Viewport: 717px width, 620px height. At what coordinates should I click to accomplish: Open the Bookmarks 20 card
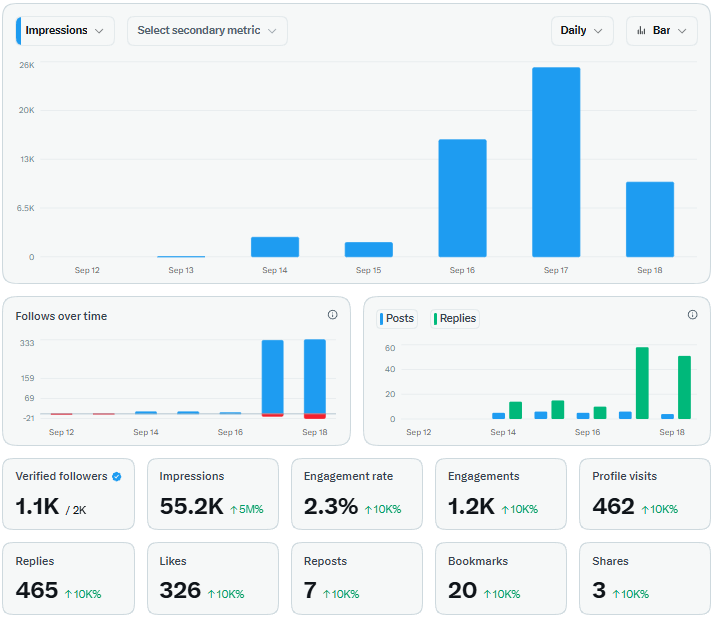pyautogui.click(x=501, y=579)
